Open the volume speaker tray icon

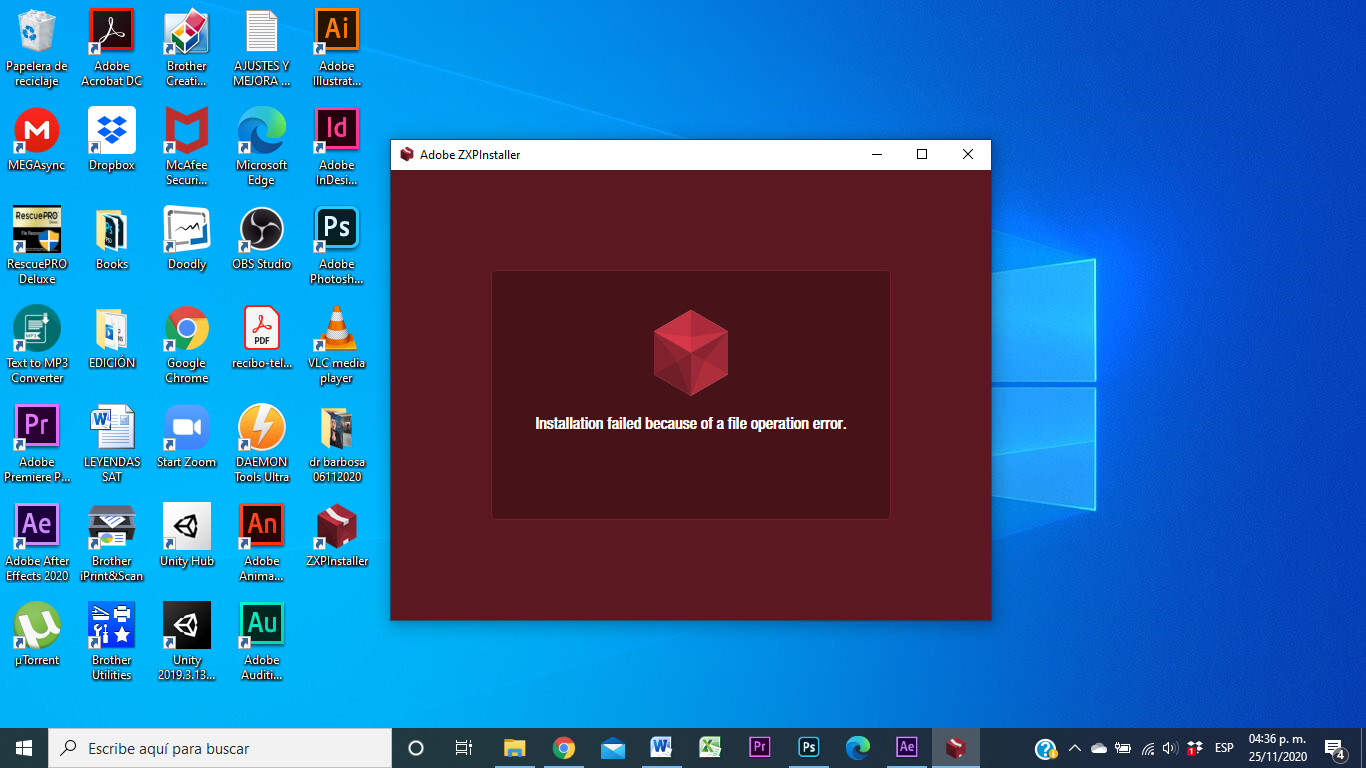point(1170,748)
